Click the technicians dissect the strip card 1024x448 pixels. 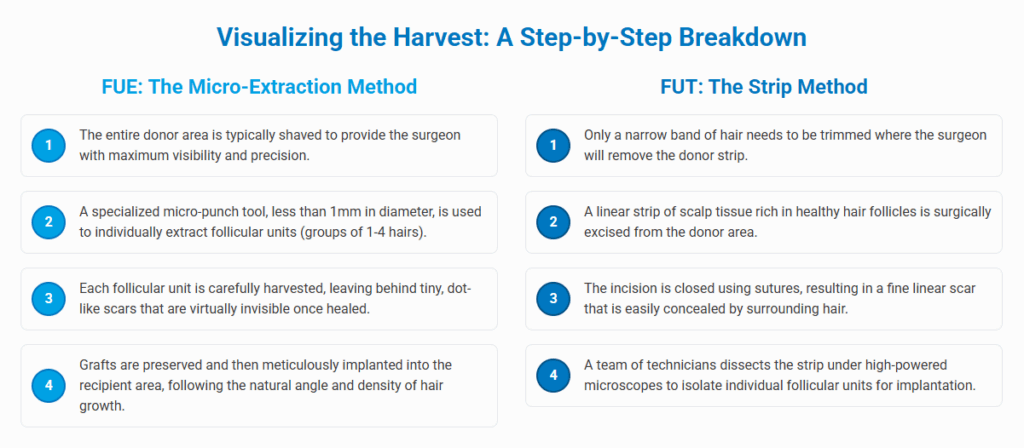763,376
